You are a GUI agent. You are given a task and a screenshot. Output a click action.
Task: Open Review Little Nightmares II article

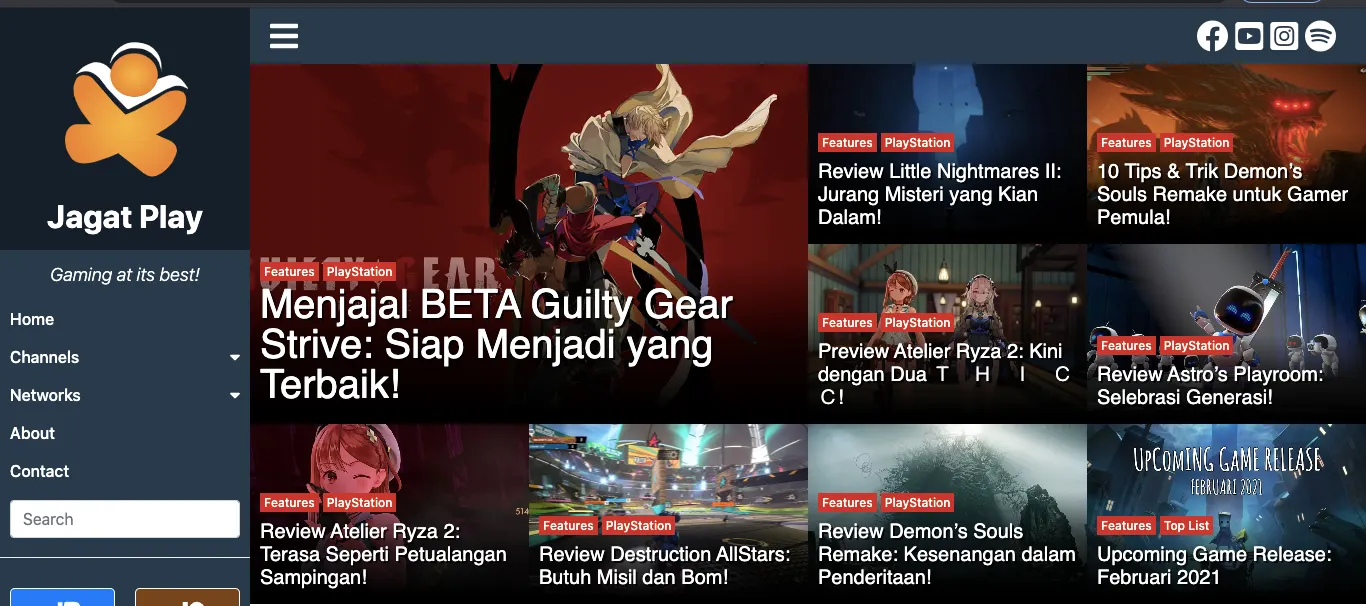[940, 194]
